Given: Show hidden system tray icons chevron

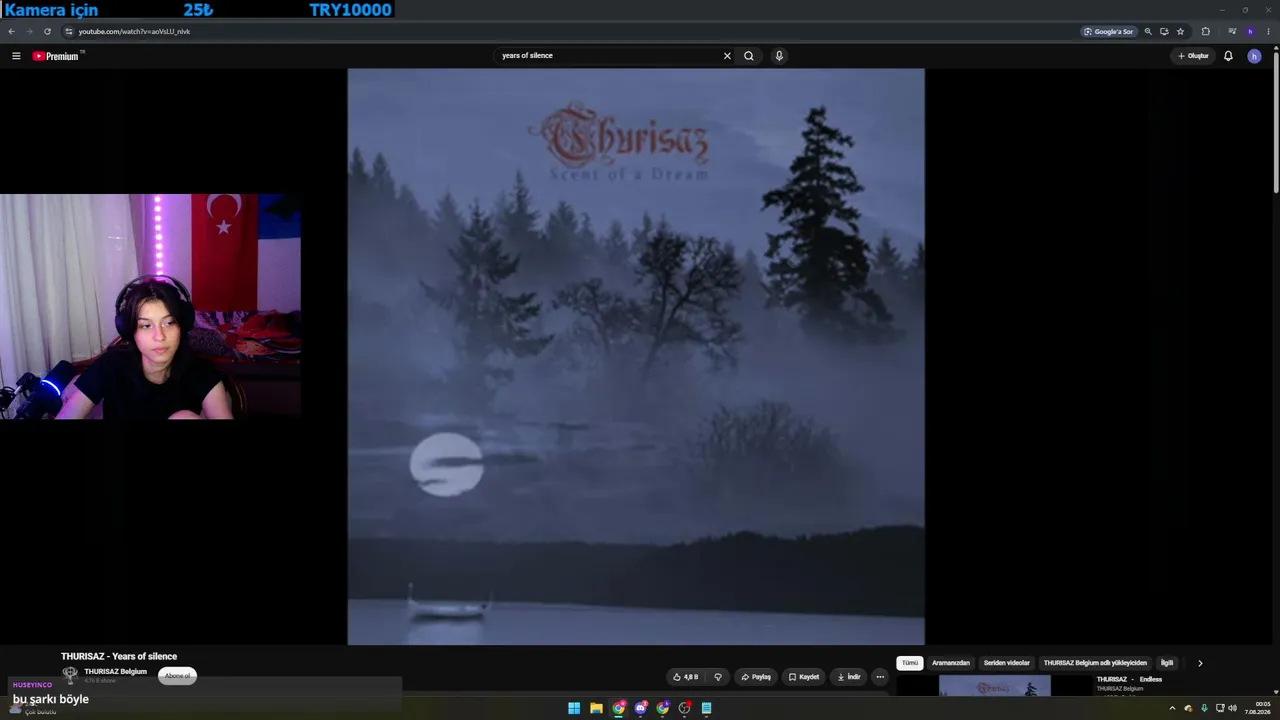Looking at the screenshot, I should [1172, 708].
